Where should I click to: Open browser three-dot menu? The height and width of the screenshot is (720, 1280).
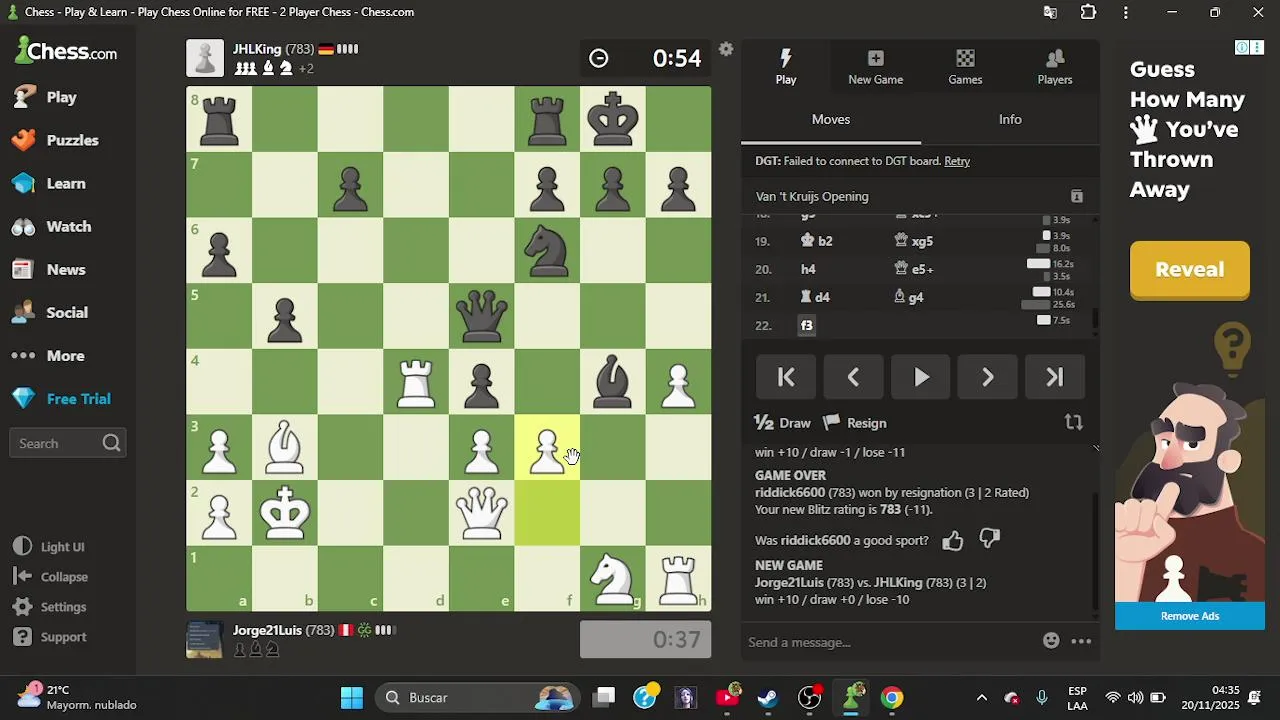(x=1126, y=12)
